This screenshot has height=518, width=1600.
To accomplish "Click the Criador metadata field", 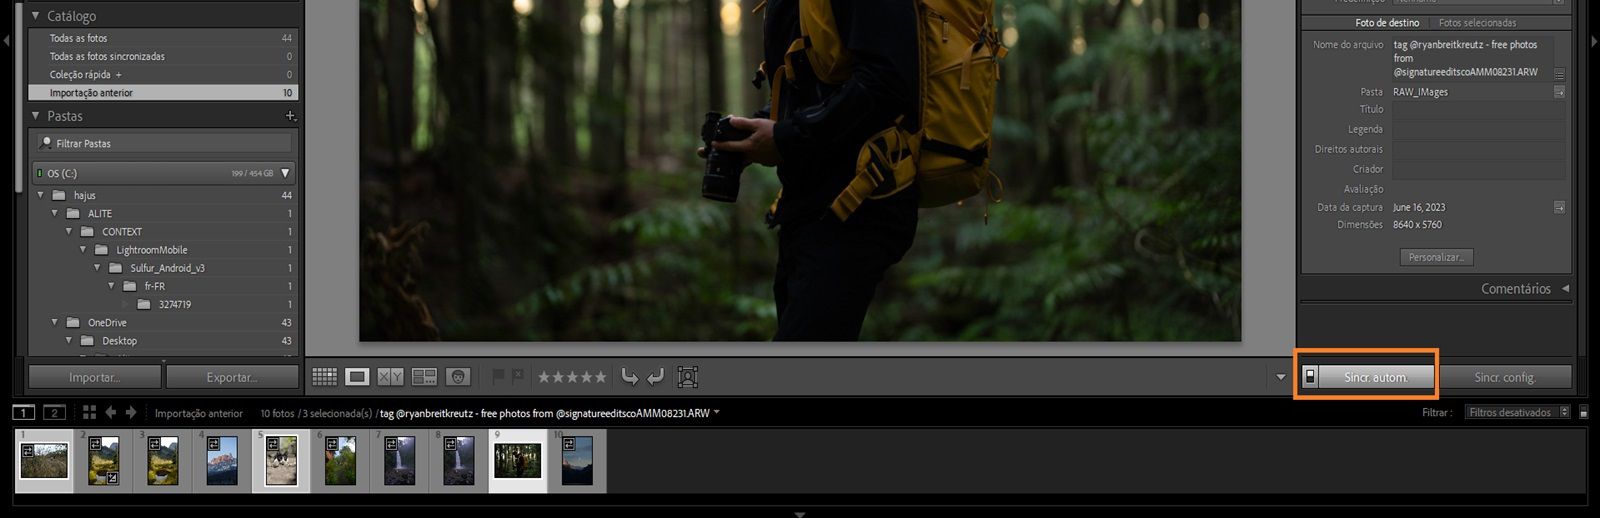I will 1478,169.
